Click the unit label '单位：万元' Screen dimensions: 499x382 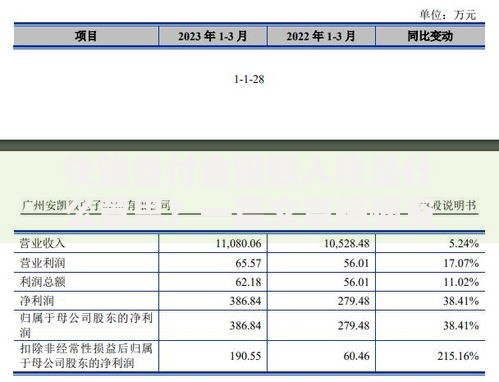point(448,15)
